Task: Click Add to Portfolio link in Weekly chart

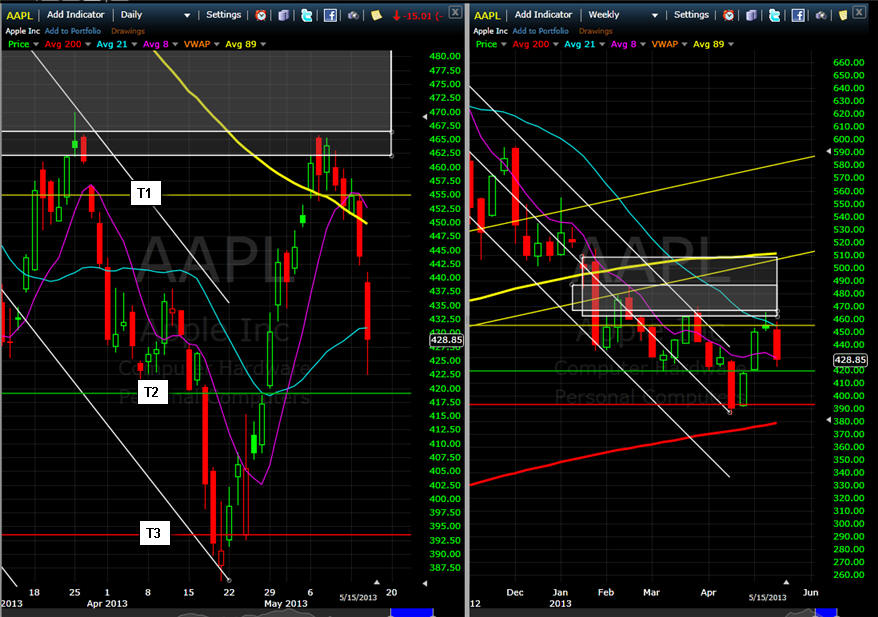Action: 540,31
